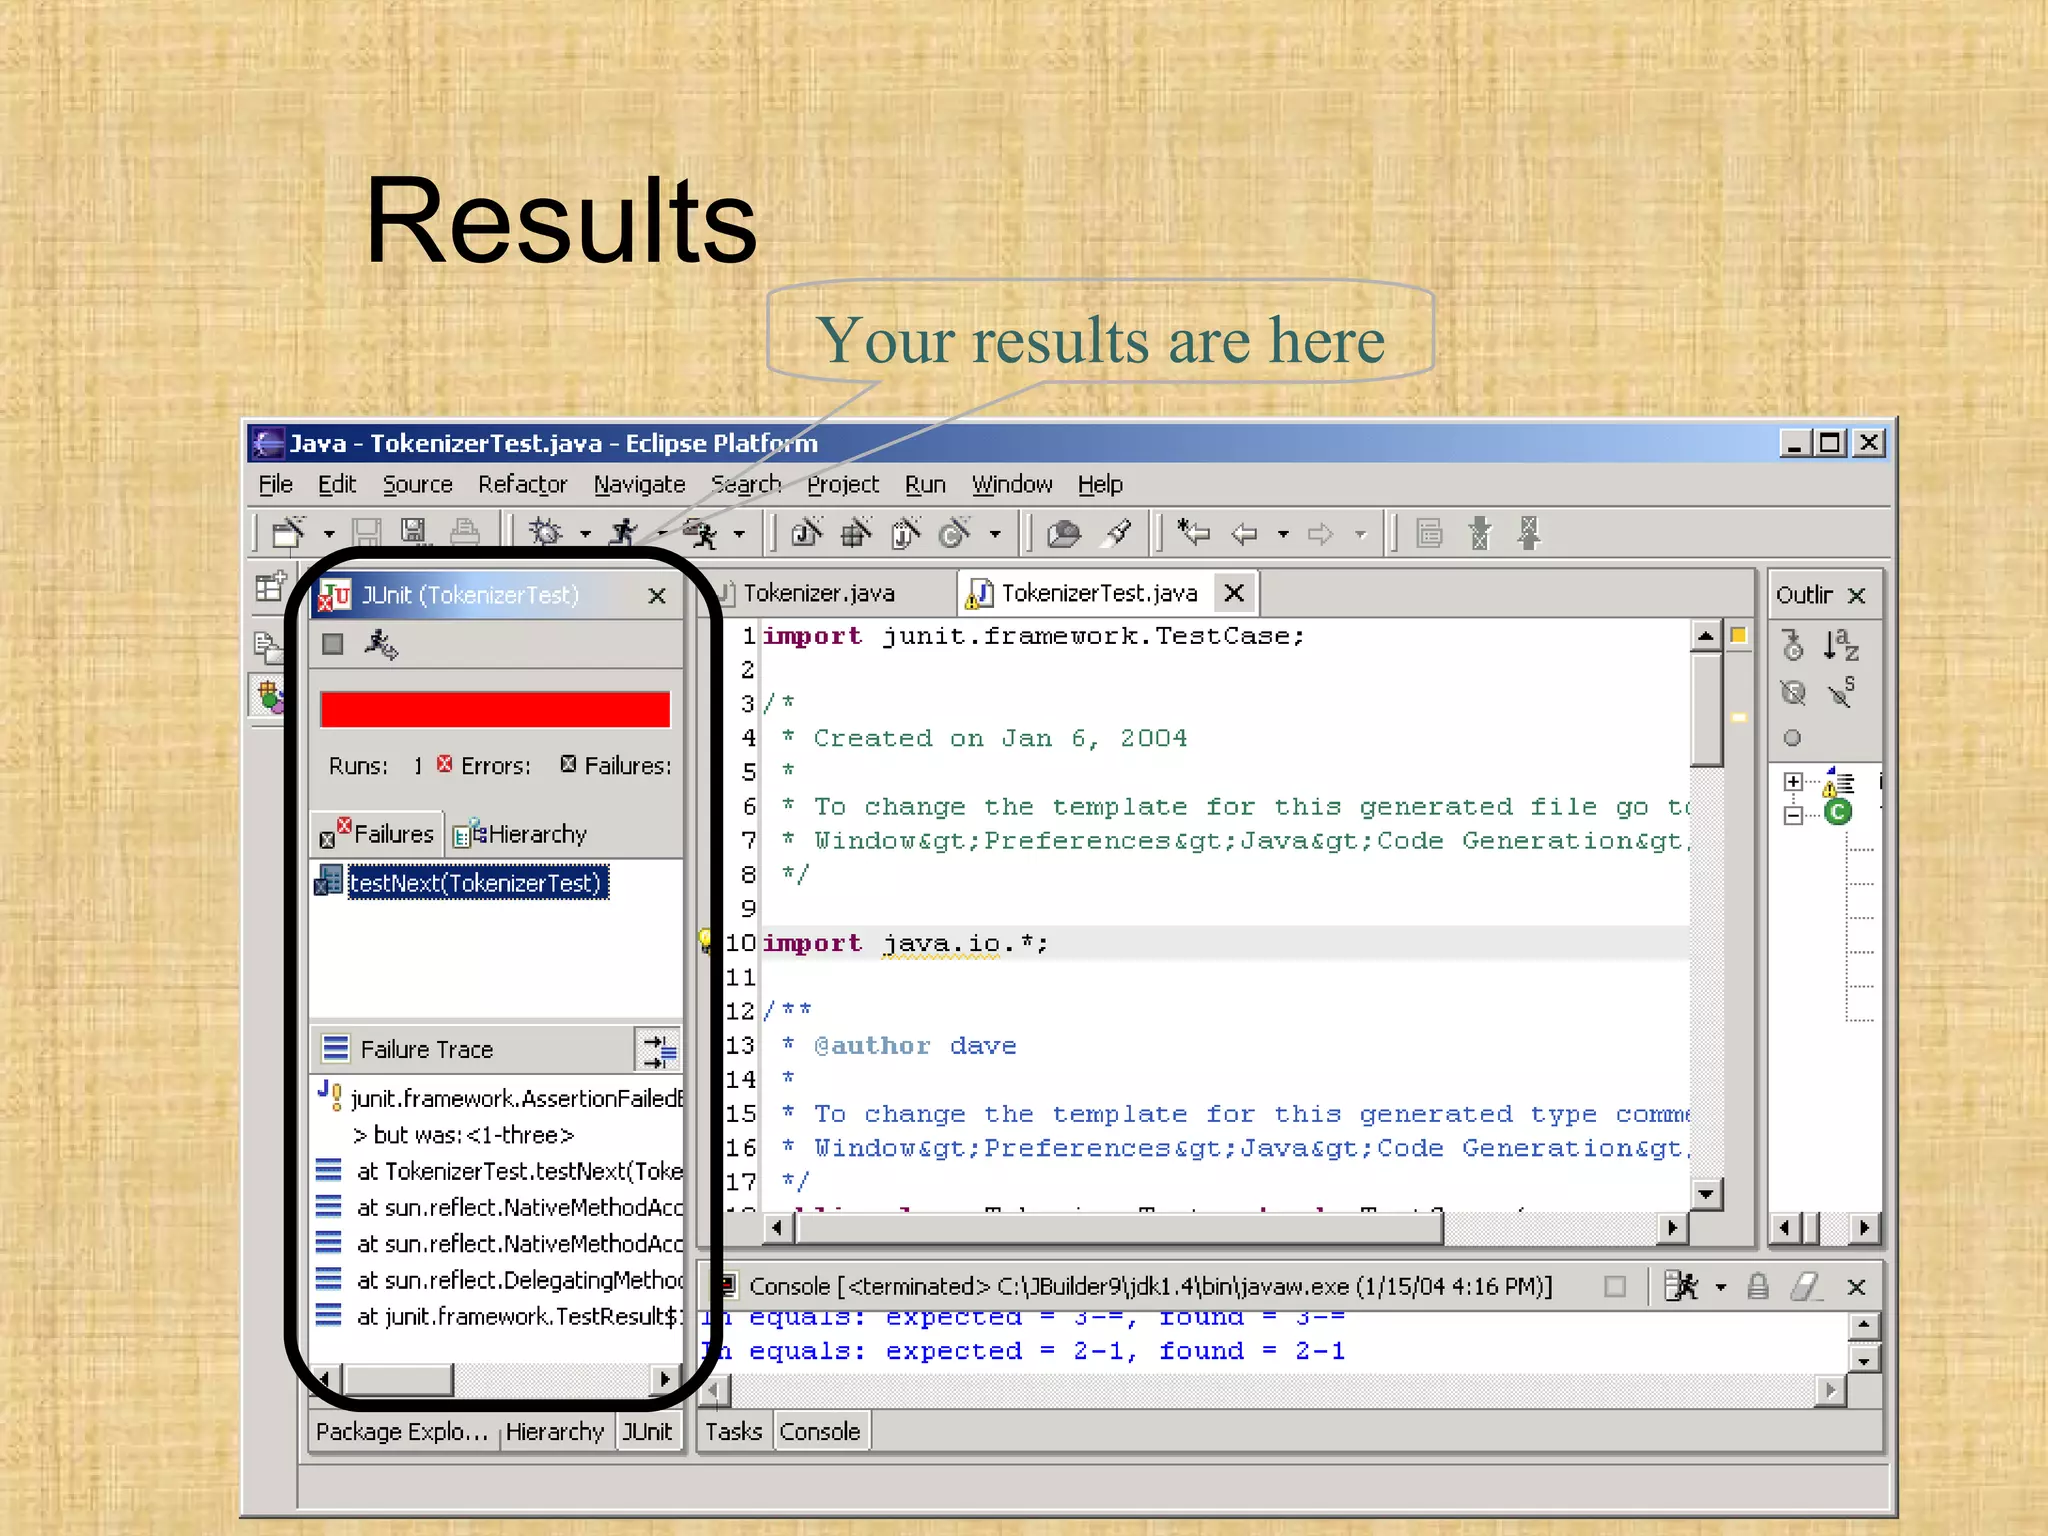2048x1536 pixels.
Task: Click the red JUnit progress bar
Action: pyautogui.click(x=495, y=709)
